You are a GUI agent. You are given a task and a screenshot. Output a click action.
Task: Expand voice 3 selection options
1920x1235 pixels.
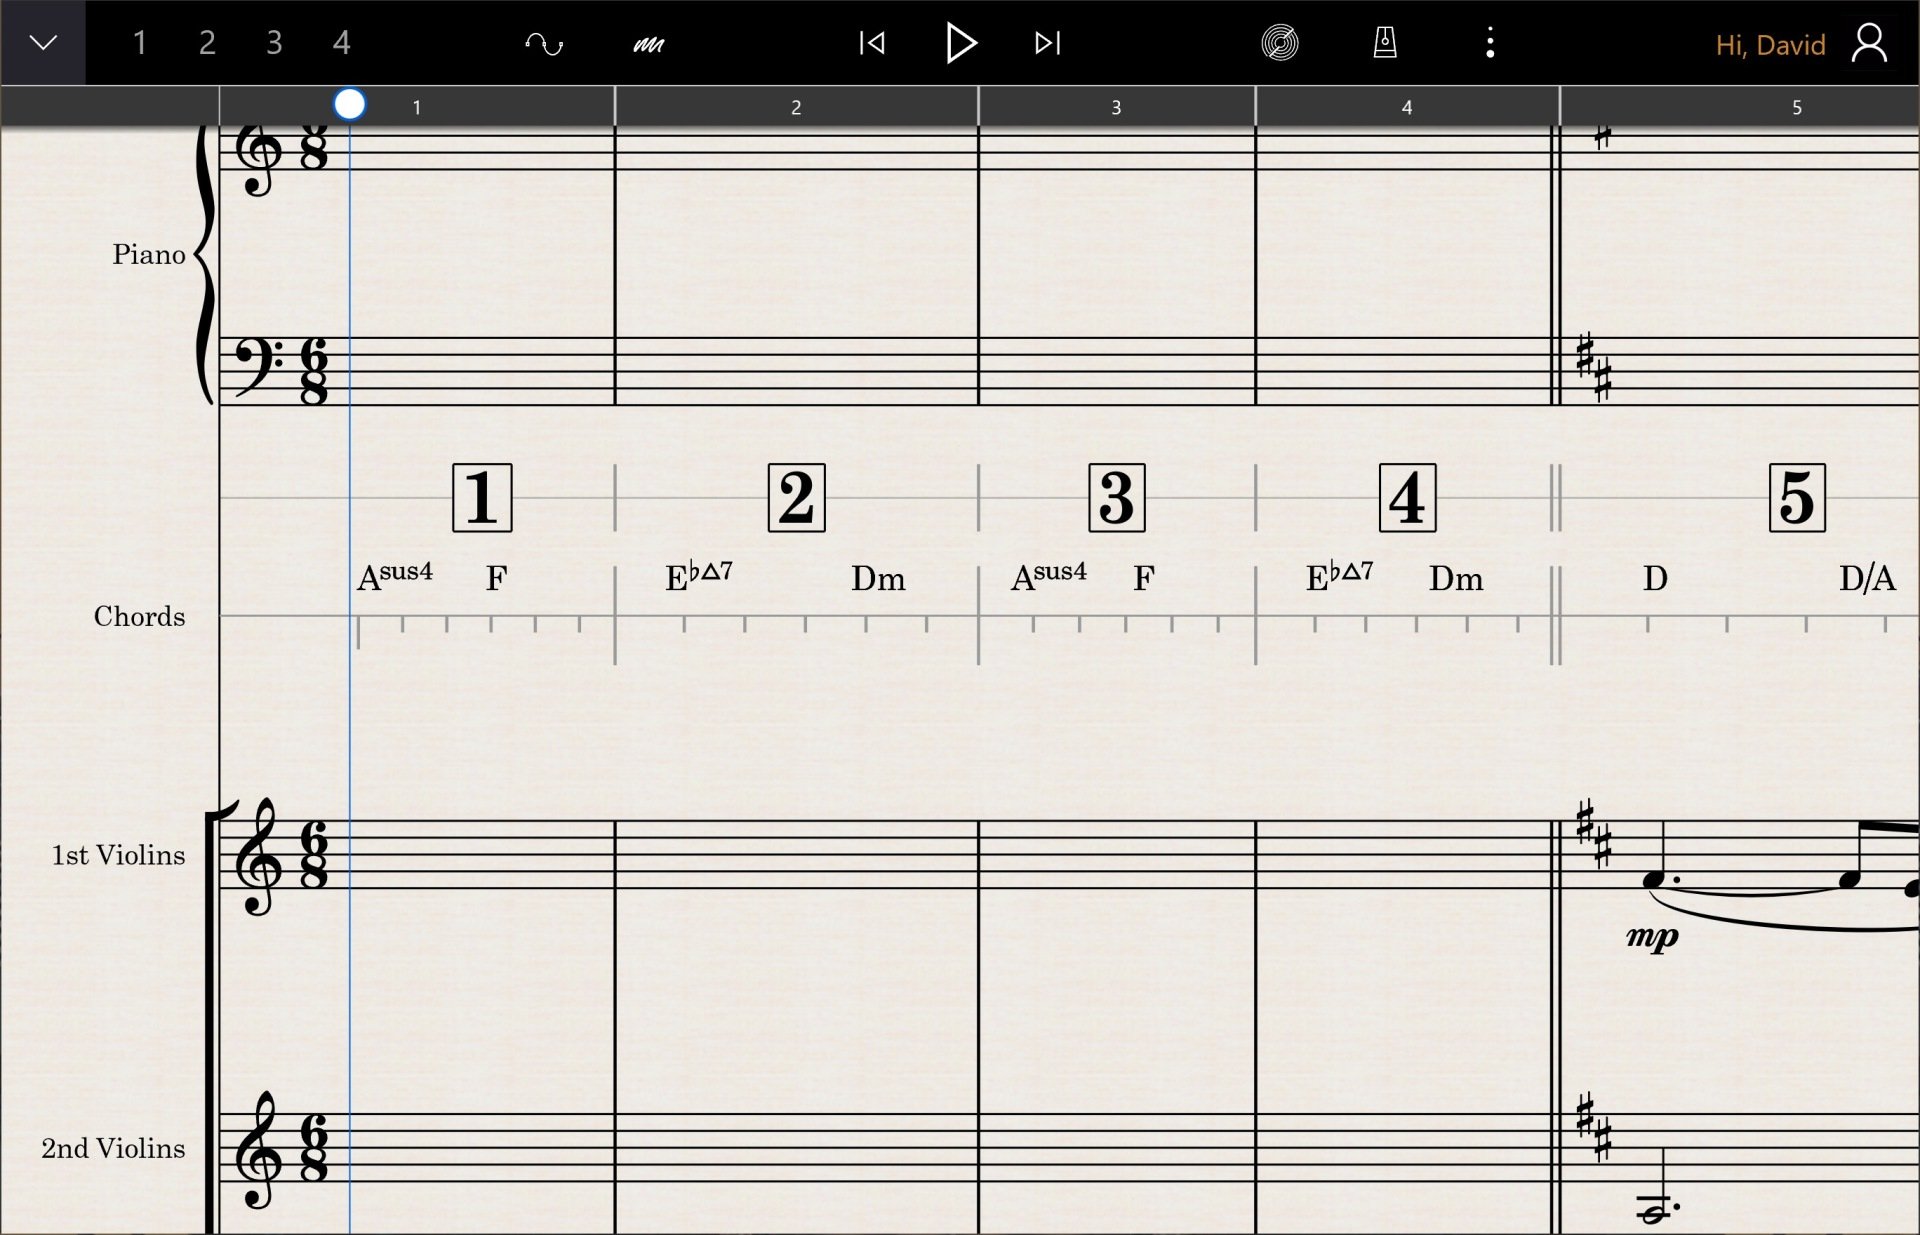(x=274, y=43)
